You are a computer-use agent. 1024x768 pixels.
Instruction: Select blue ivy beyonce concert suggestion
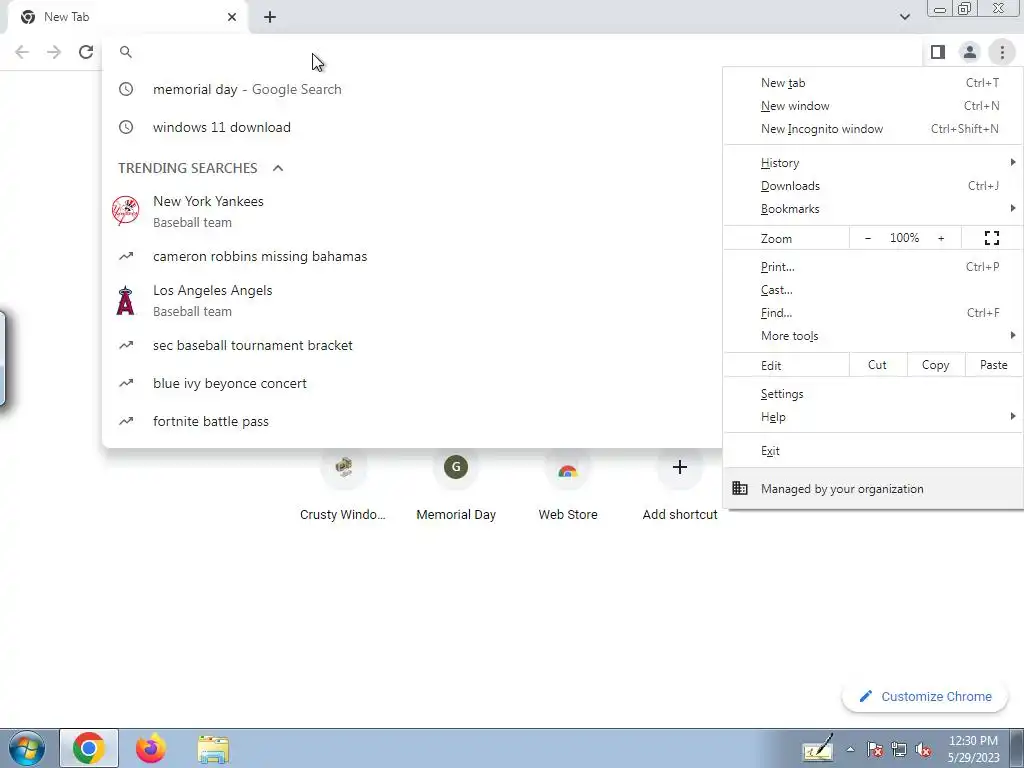(412, 383)
